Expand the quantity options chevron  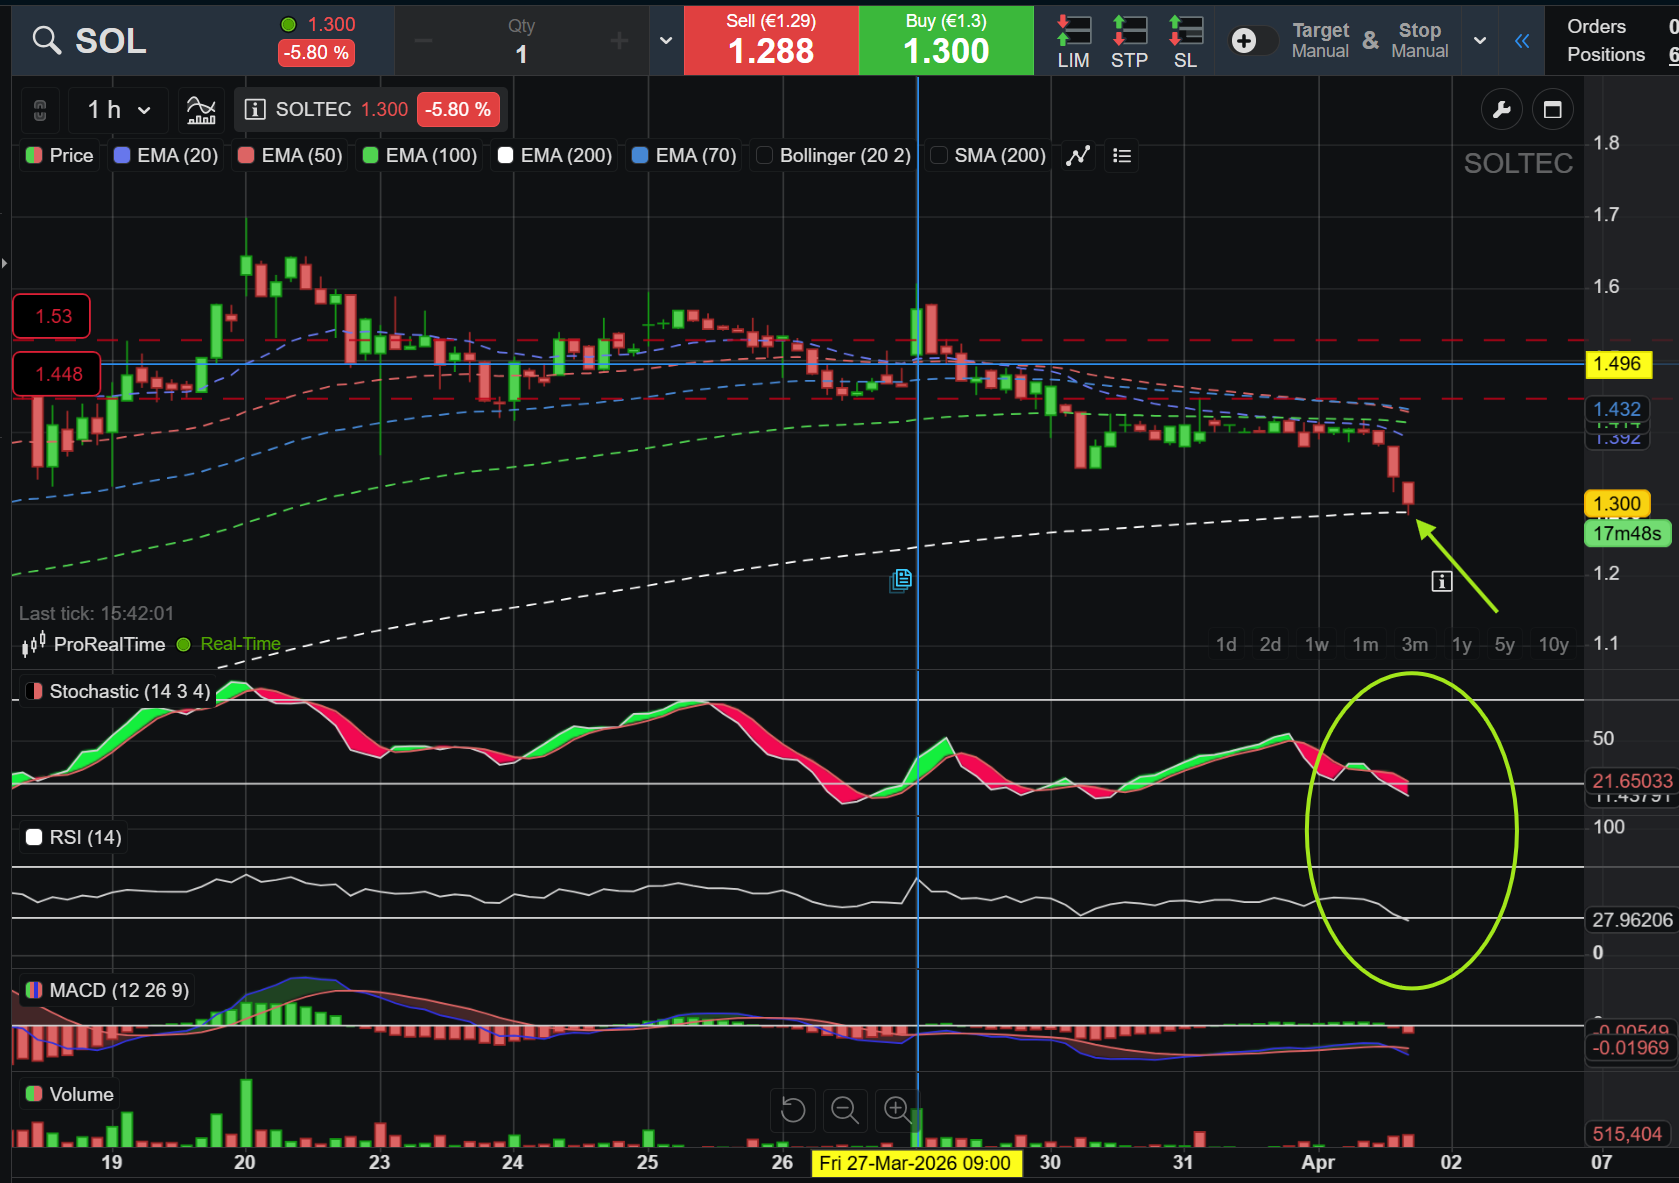coord(666,41)
